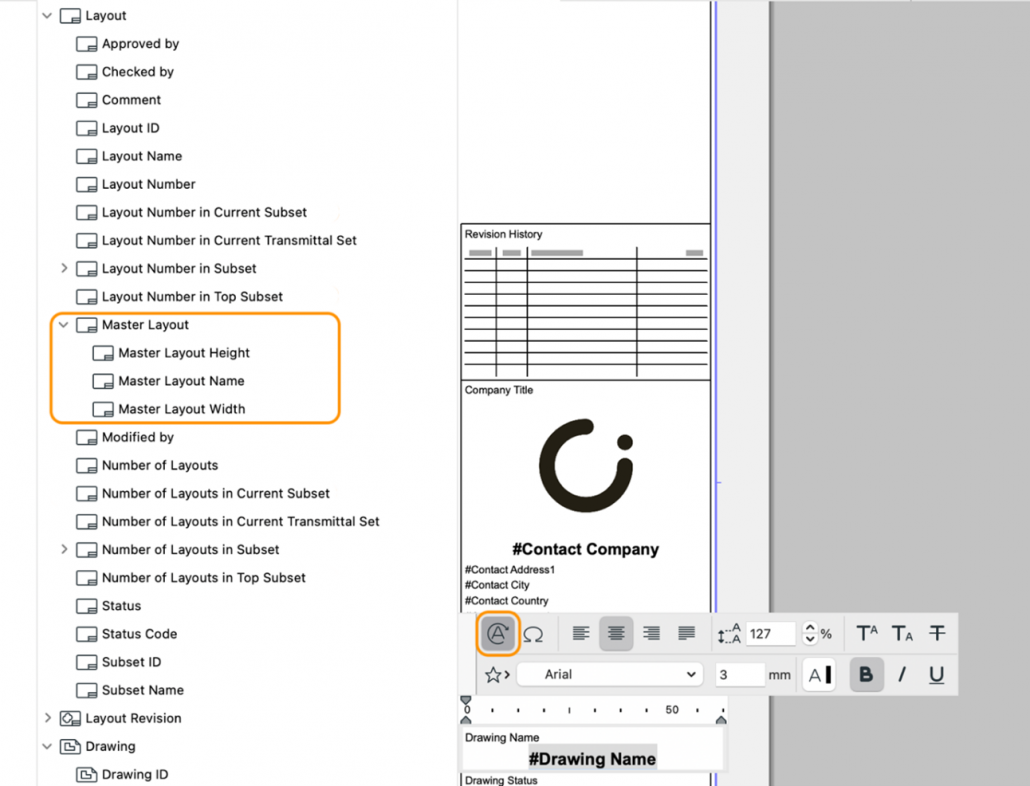The width and height of the screenshot is (1030, 786).
Task: Toggle bold text formatting
Action: tap(866, 674)
